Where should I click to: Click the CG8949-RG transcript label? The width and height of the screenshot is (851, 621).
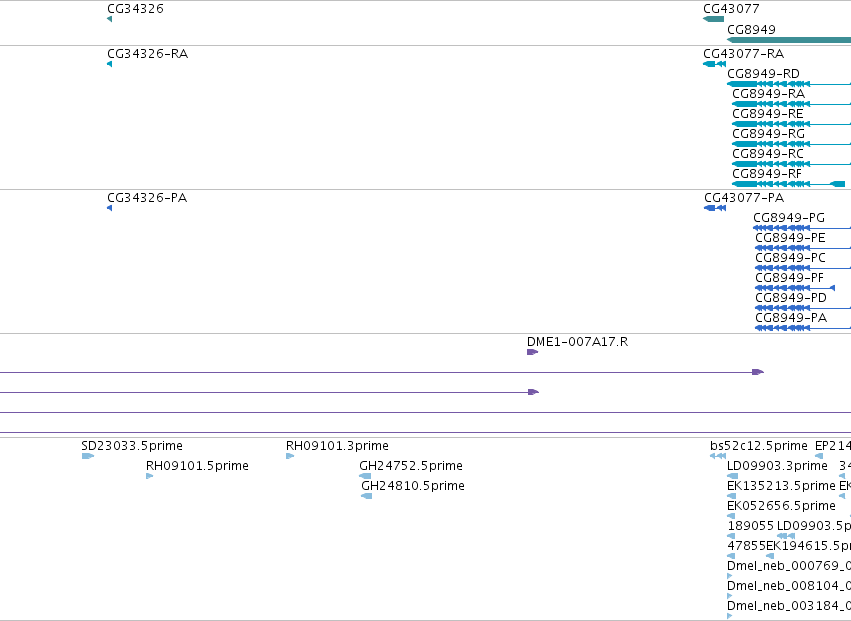pyautogui.click(x=769, y=134)
